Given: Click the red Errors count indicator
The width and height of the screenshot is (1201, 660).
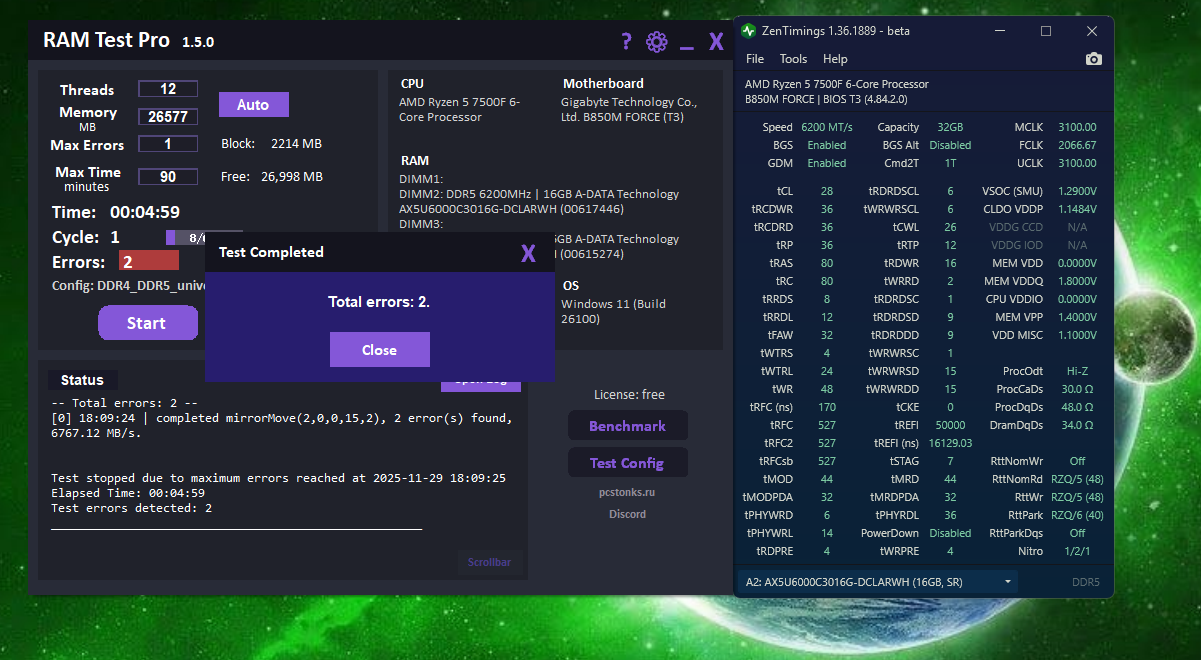Looking at the screenshot, I should tap(149, 261).
